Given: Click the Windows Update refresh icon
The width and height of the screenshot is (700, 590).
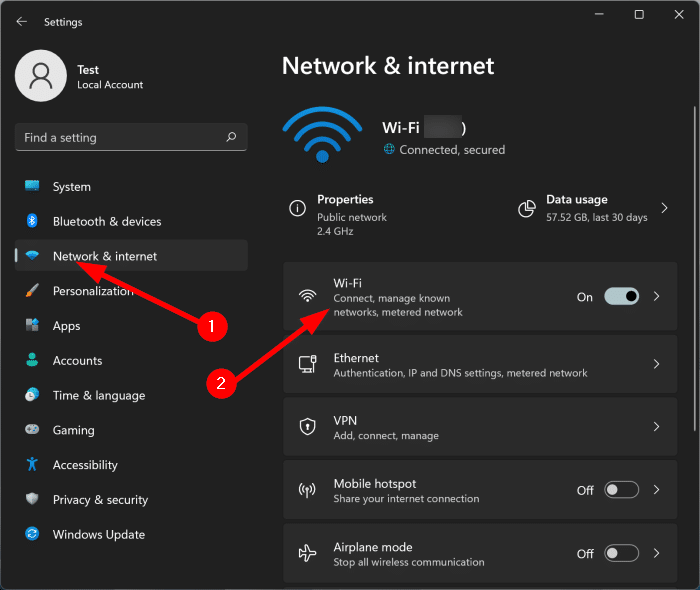Looking at the screenshot, I should click(32, 534).
